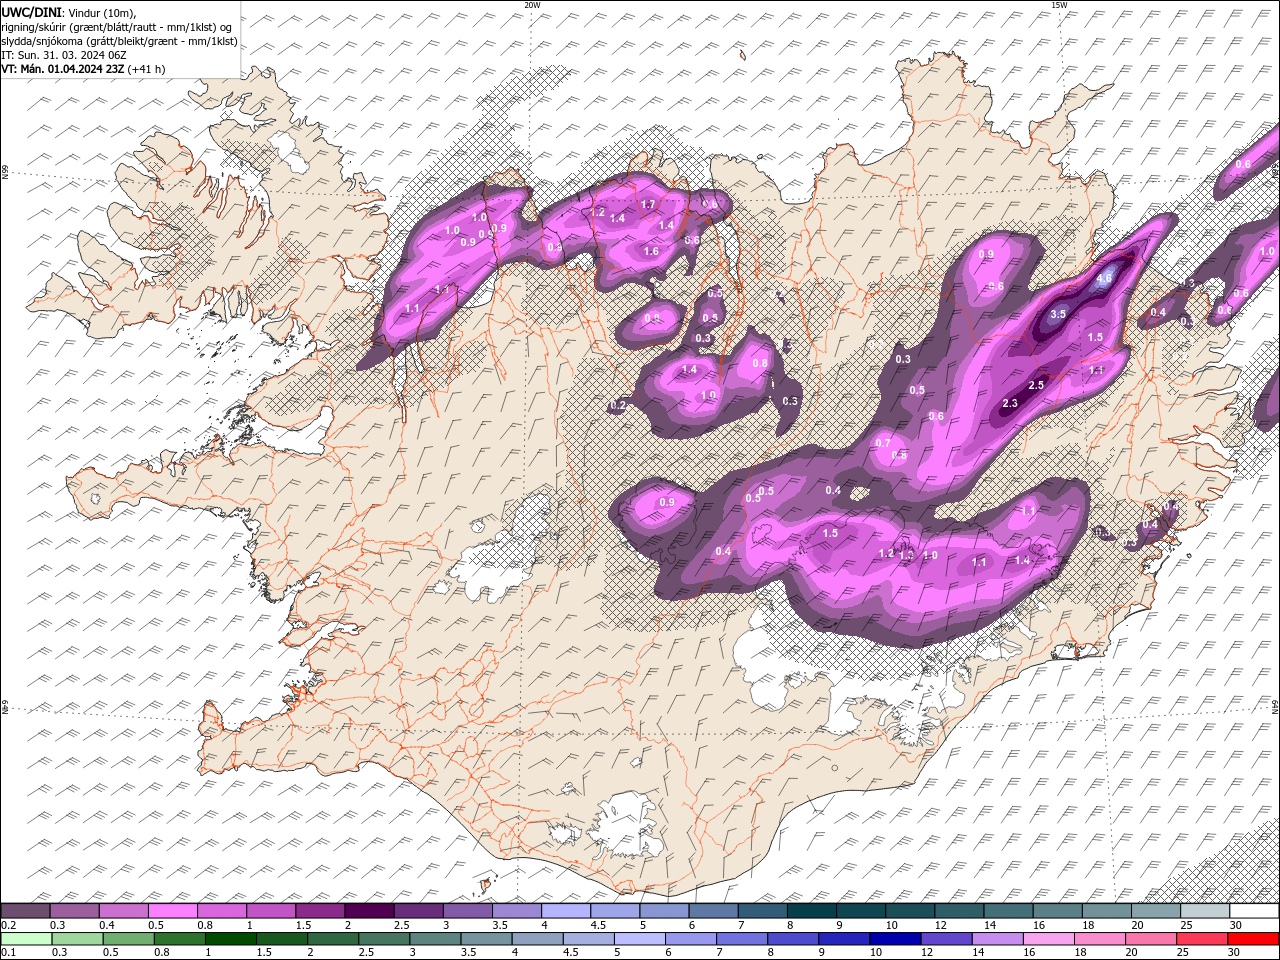Screen dimensions: 1280x960
Task: Click the 0.7 value on the map
Action: point(883,443)
